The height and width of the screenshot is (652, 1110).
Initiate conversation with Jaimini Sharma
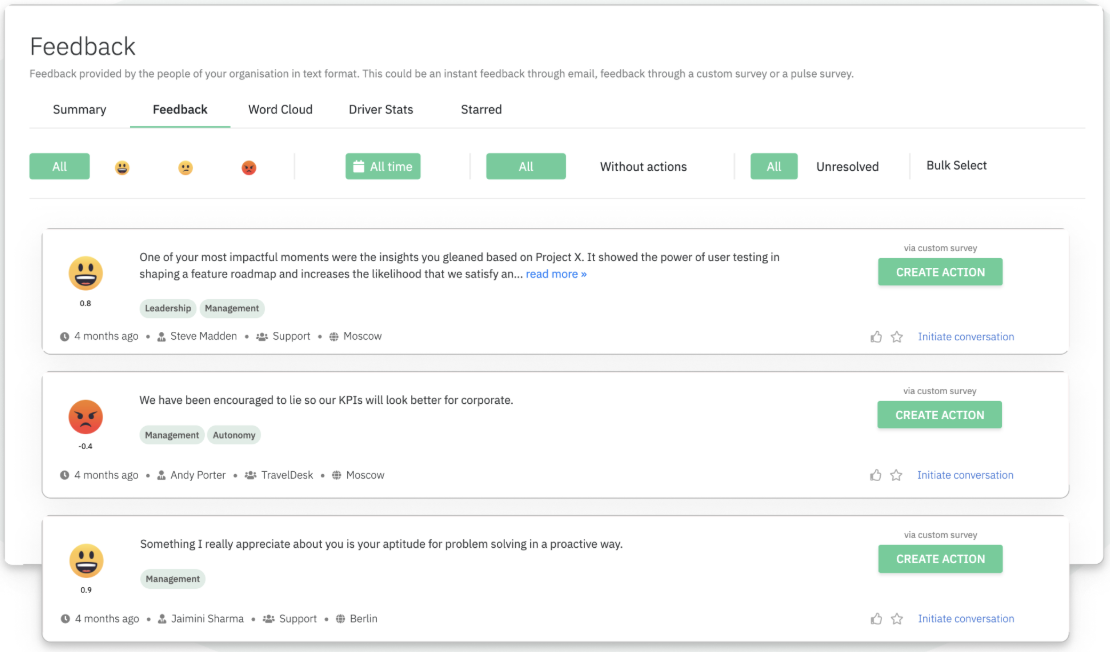pyautogui.click(x=965, y=619)
